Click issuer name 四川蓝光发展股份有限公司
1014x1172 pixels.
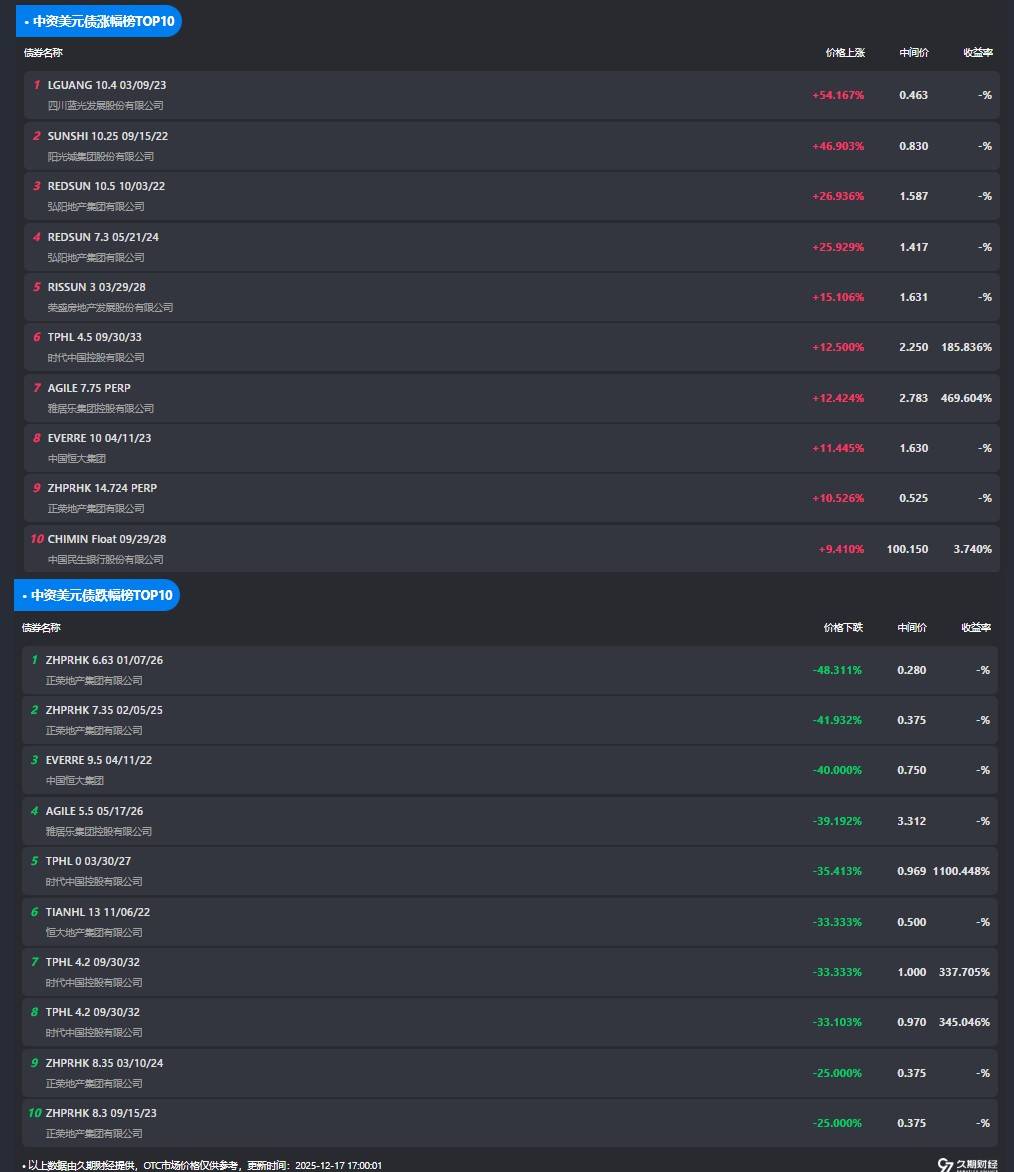click(105, 106)
